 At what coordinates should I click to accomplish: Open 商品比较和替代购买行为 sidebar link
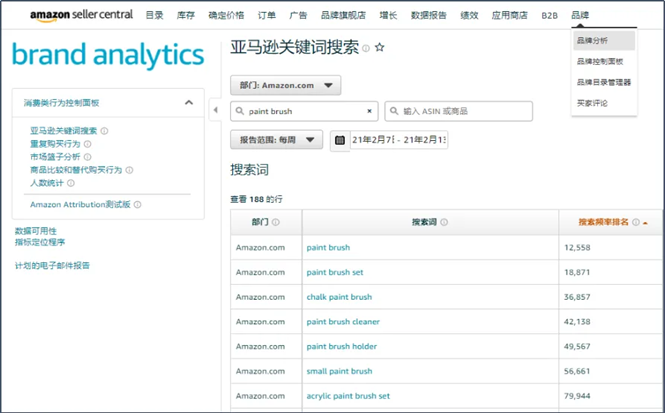(76, 170)
